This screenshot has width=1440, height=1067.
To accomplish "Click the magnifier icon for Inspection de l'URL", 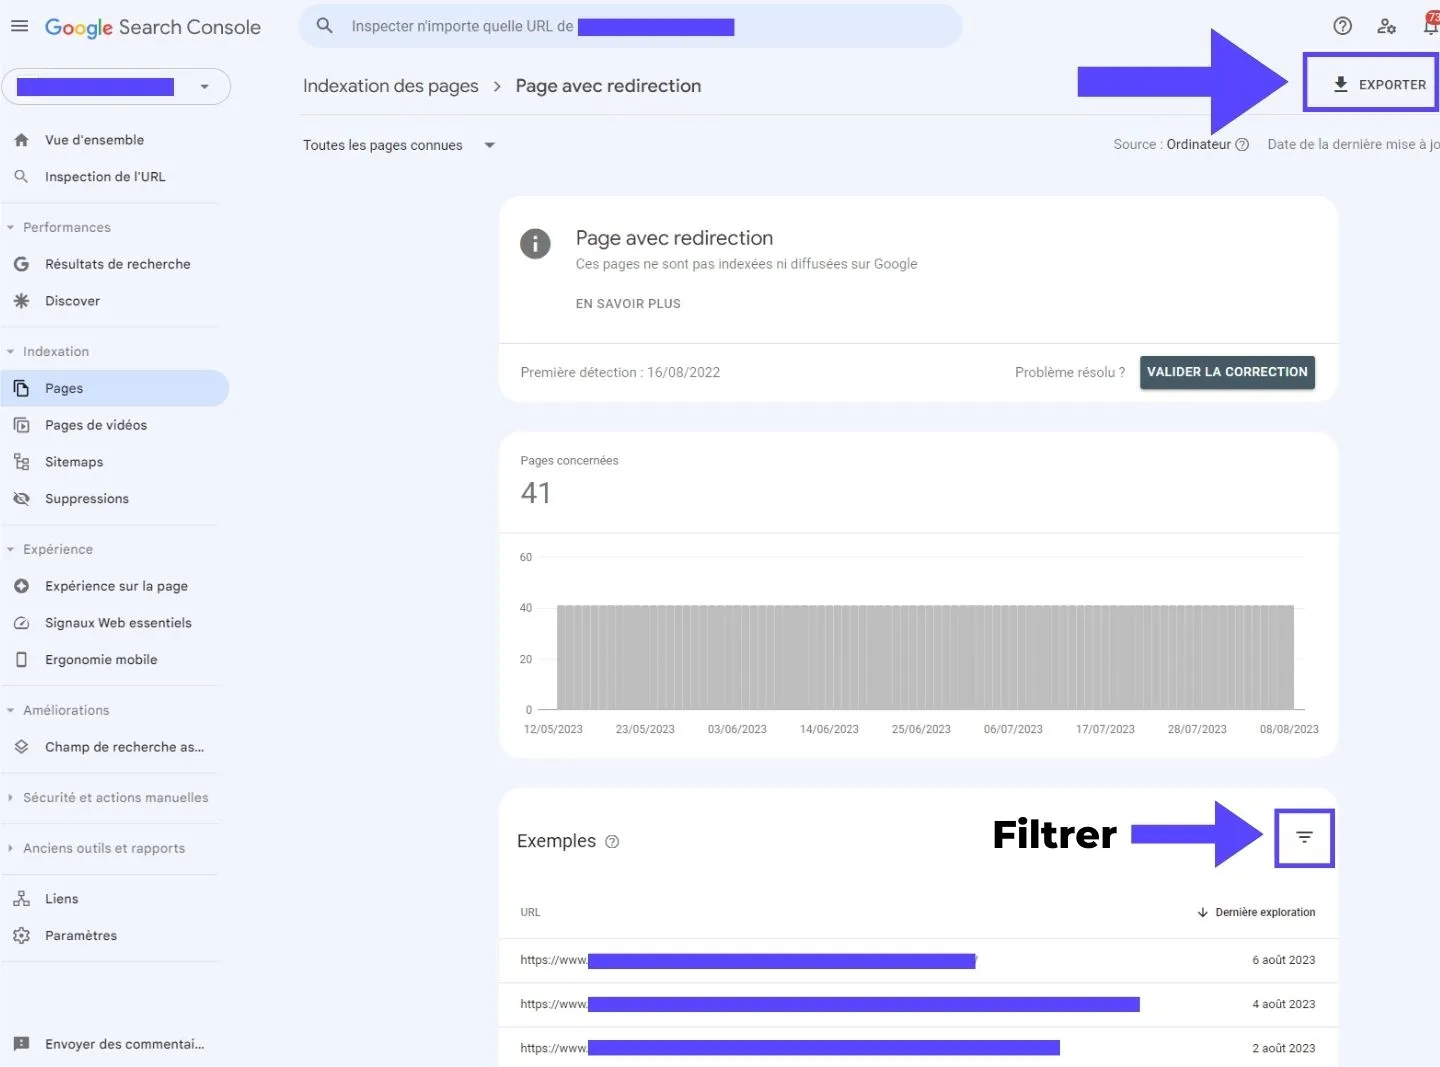I will tap(21, 176).
